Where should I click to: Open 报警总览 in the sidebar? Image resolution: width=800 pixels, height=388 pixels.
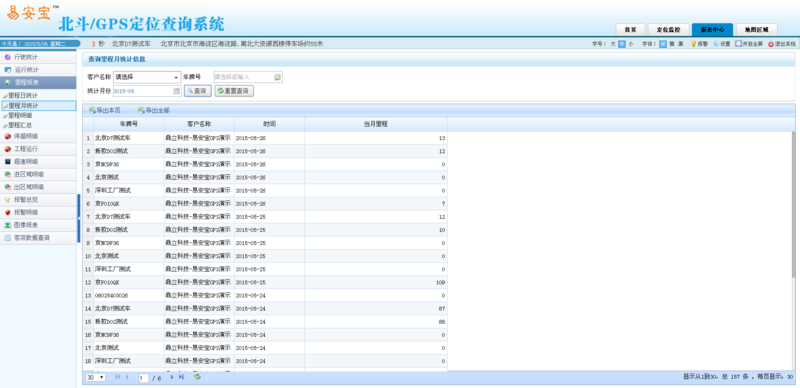coord(38,200)
